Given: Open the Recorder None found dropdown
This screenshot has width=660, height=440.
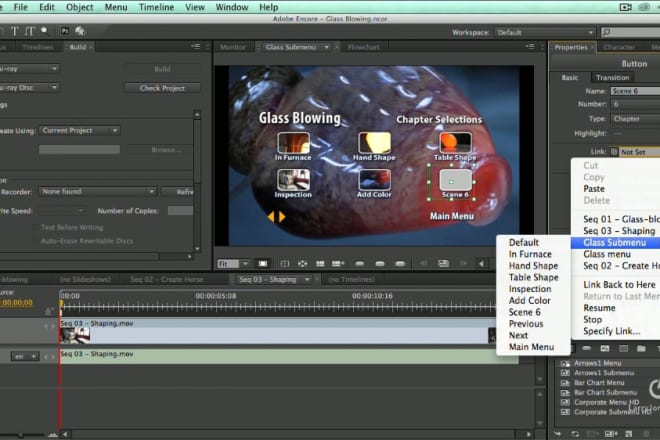Looking at the screenshot, I should [x=98, y=192].
